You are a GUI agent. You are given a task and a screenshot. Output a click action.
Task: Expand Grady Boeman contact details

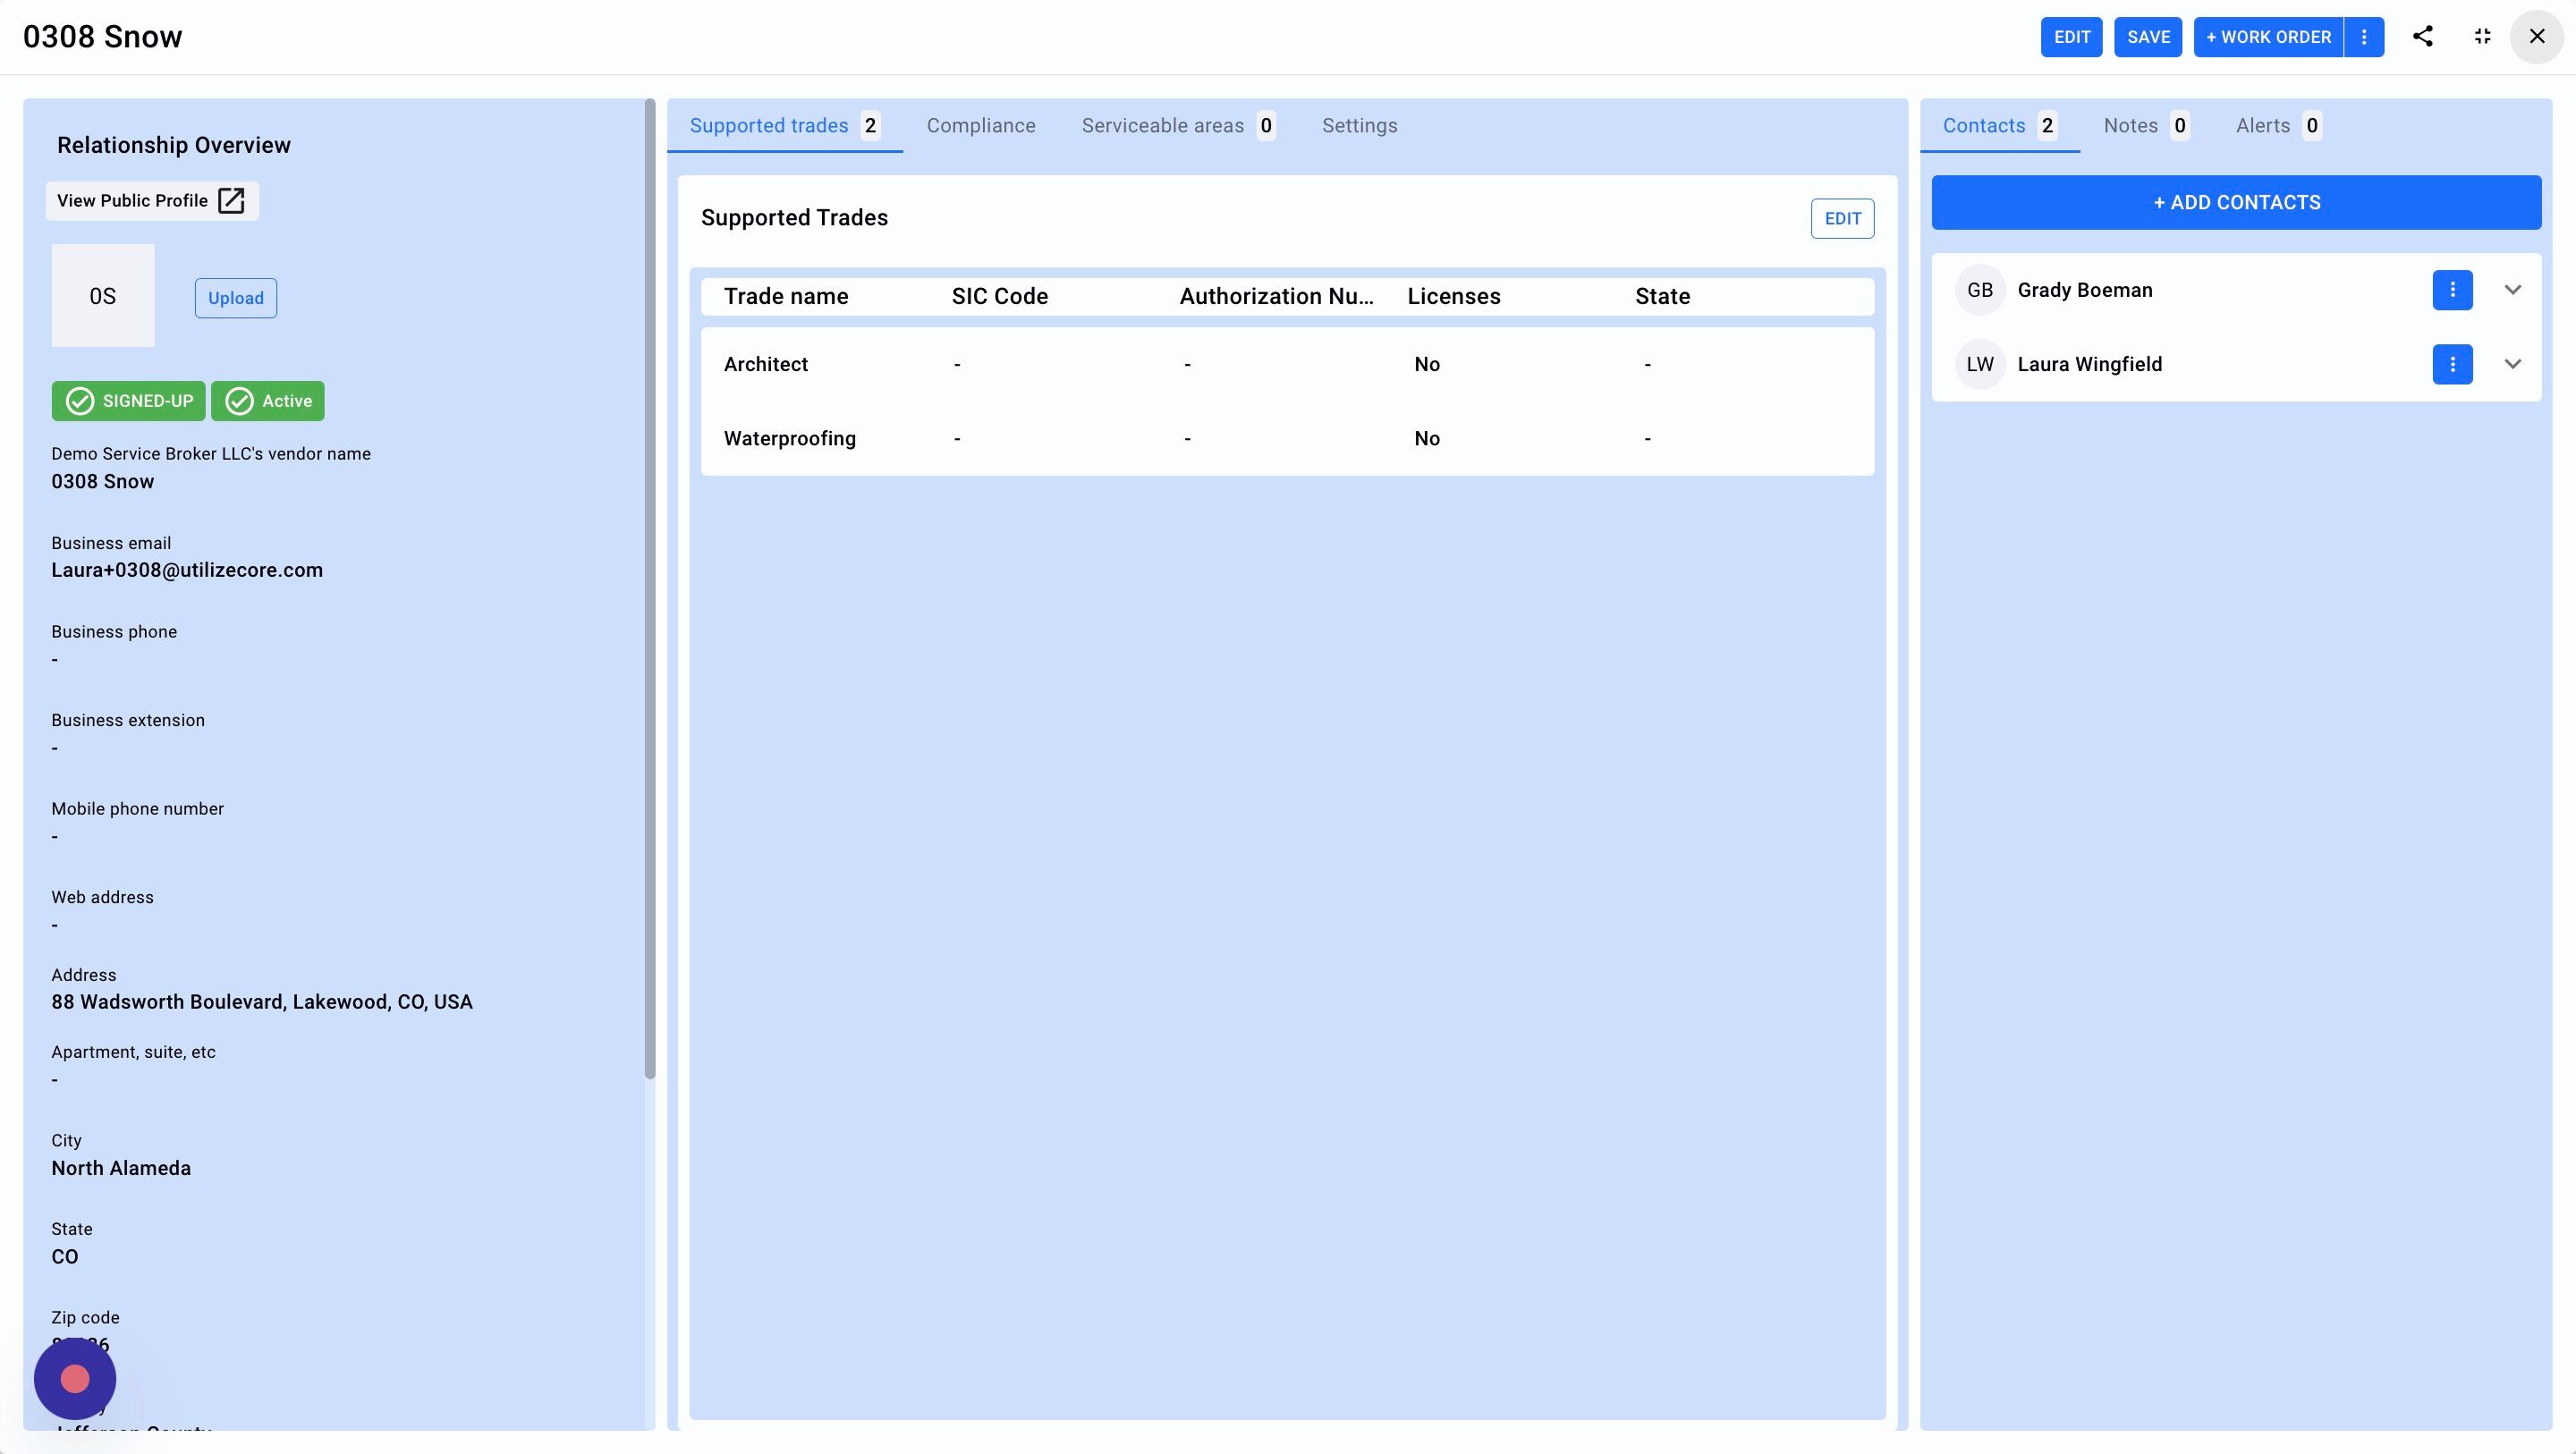(x=2512, y=290)
